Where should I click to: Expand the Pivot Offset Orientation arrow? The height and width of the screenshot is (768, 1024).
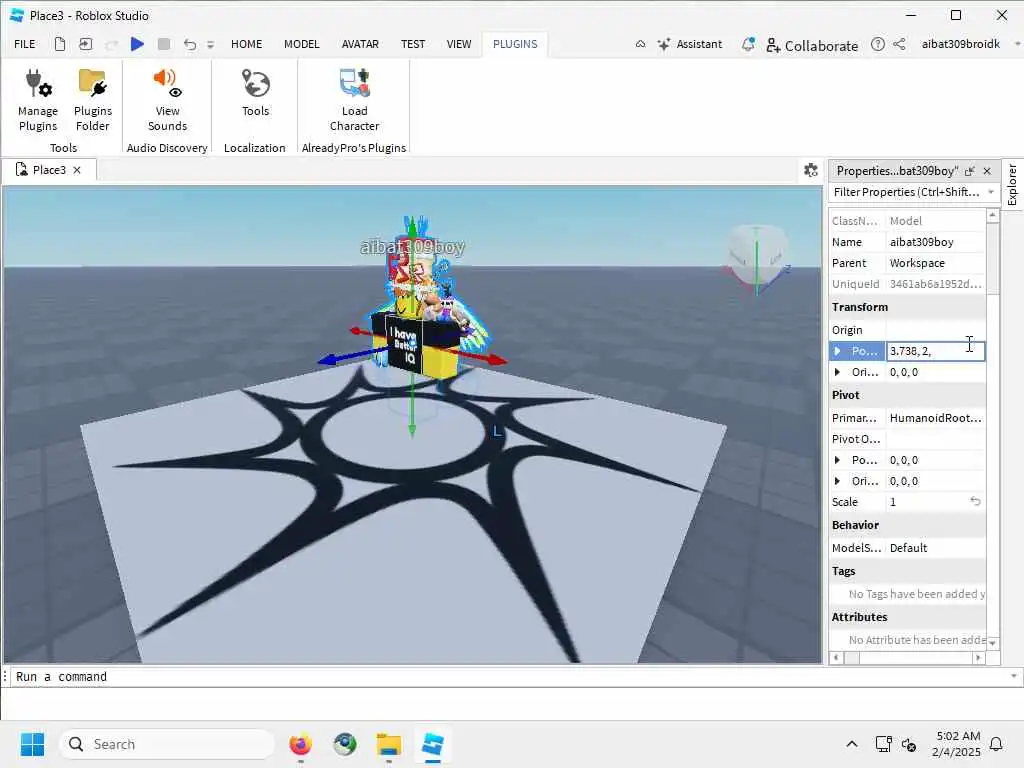(837, 481)
